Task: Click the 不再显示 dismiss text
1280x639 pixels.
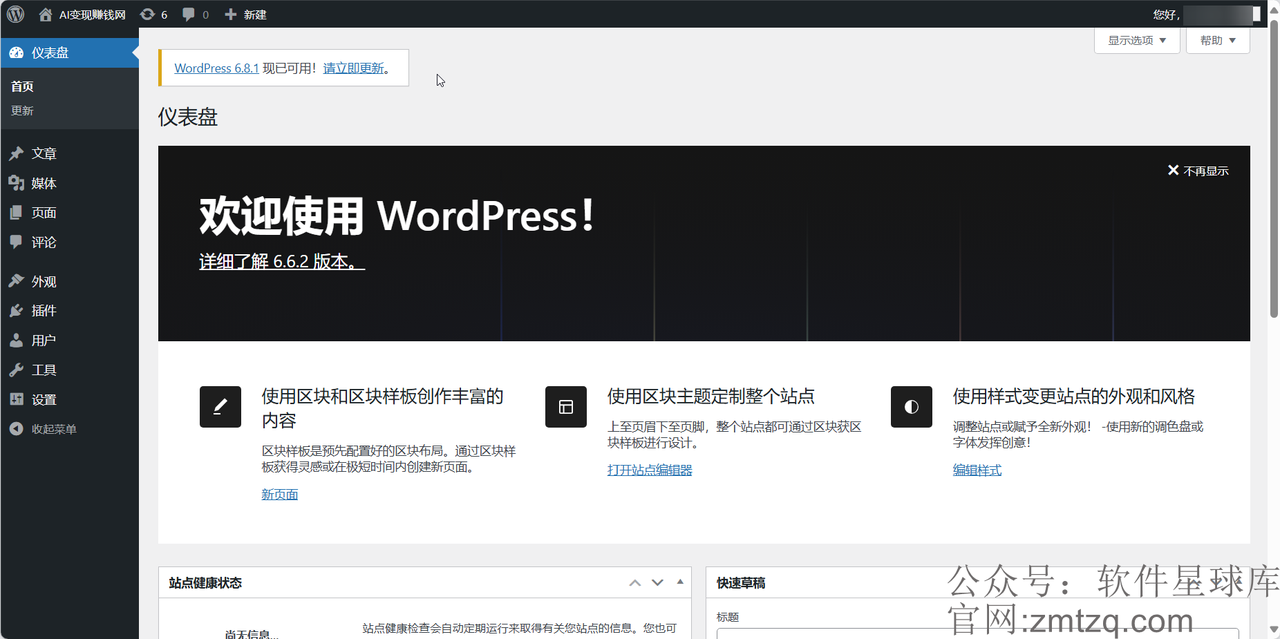Action: (x=1206, y=171)
